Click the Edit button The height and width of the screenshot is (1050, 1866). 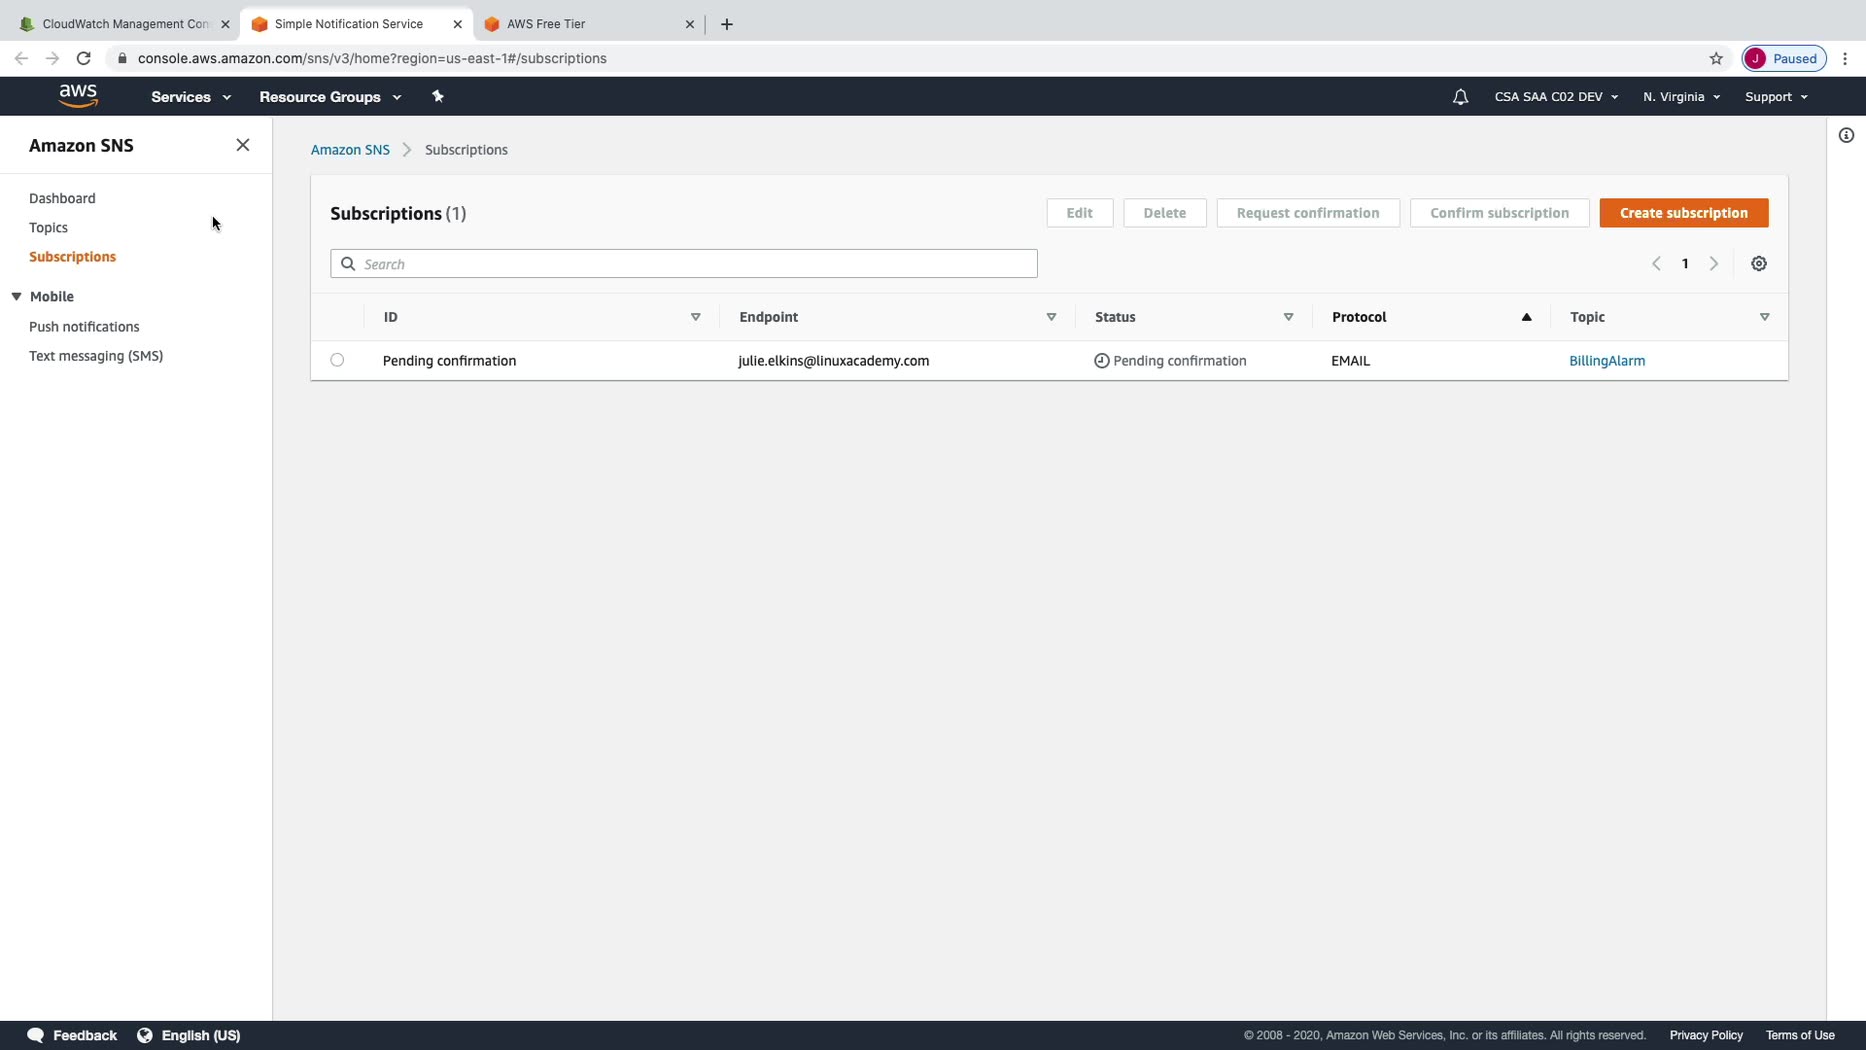1079,213
